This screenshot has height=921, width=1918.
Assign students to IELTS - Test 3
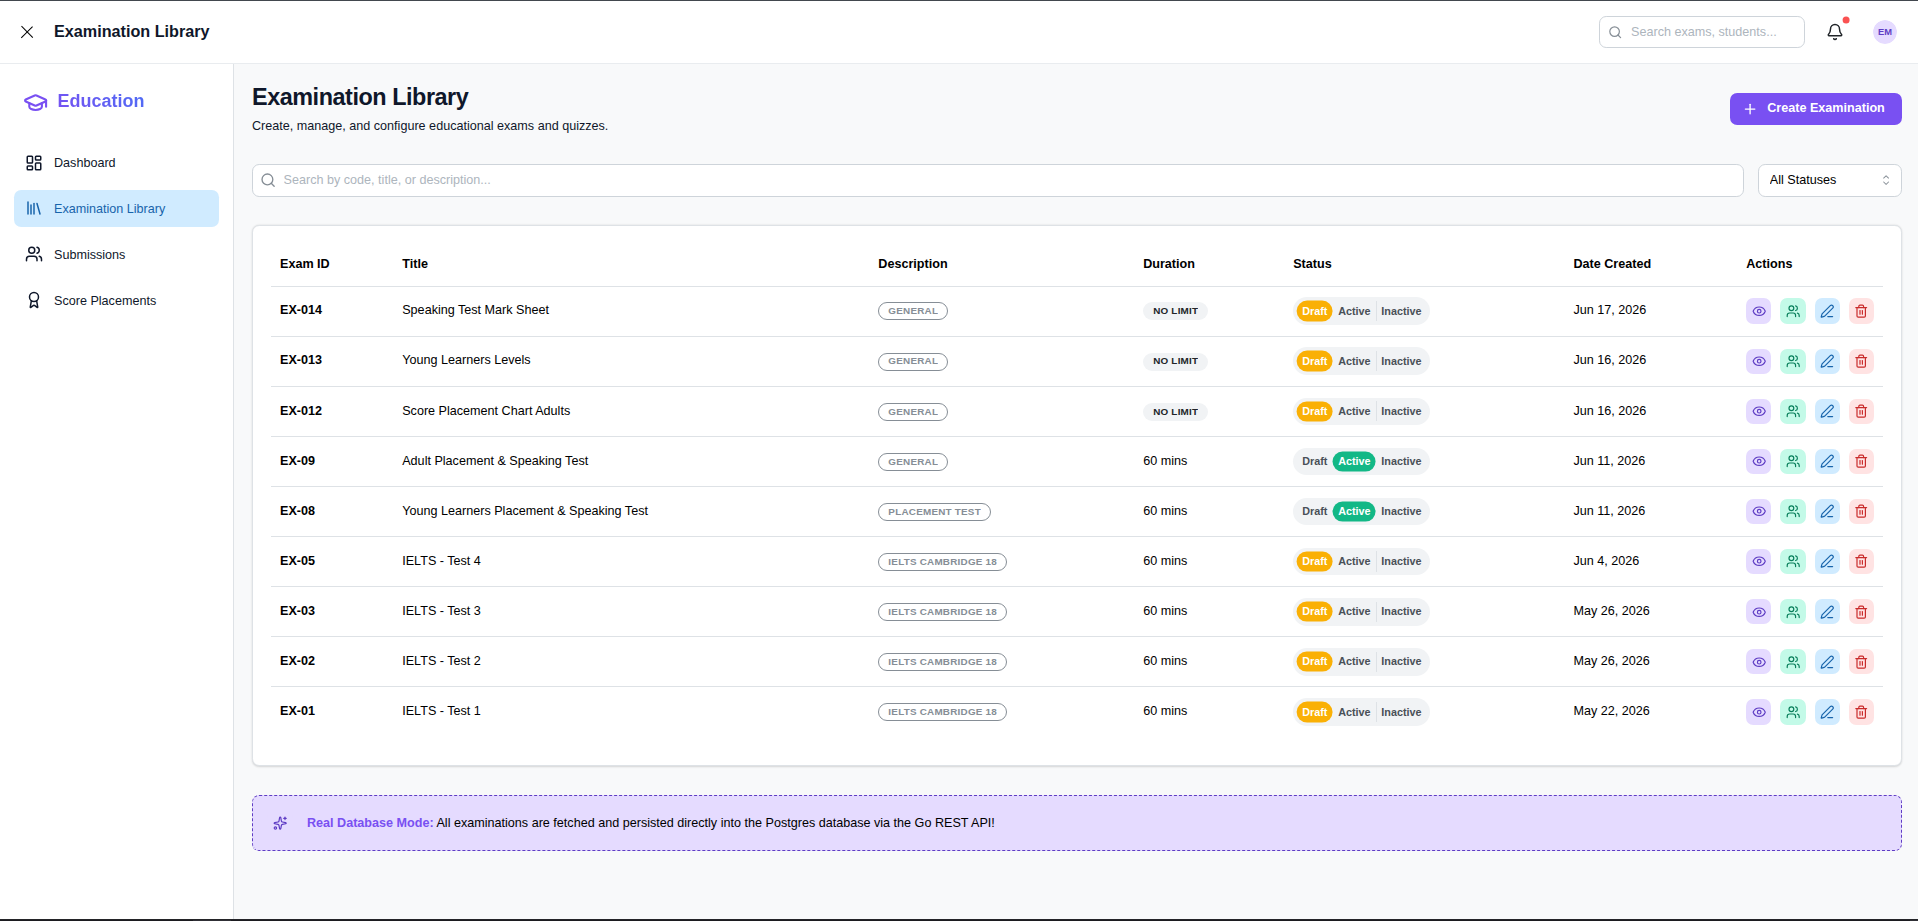(1793, 611)
